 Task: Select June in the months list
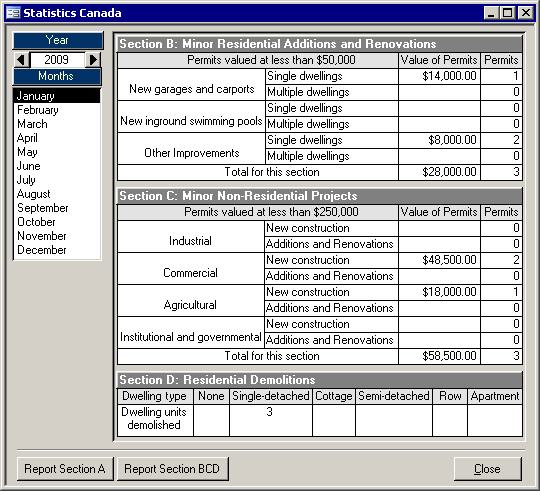(x=57, y=166)
